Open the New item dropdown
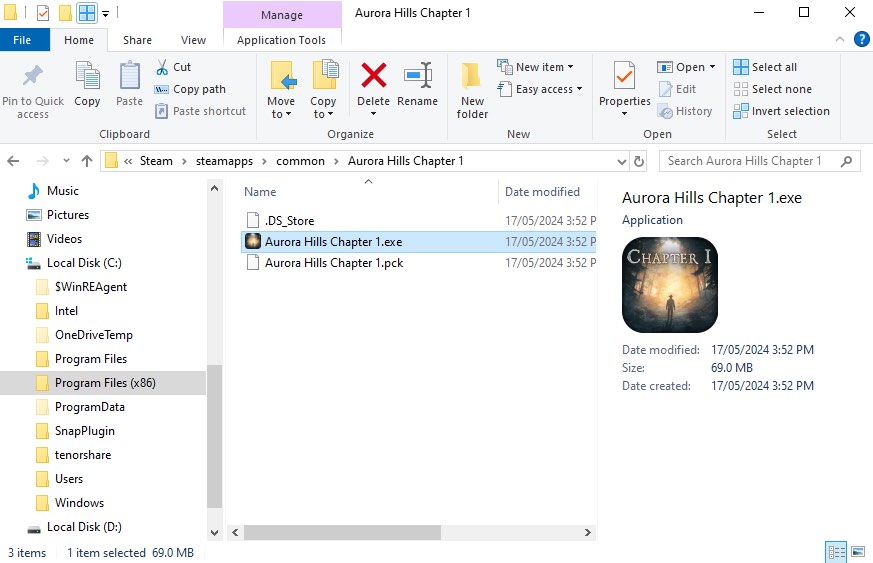This screenshot has width=873, height=563. pyautogui.click(x=536, y=67)
